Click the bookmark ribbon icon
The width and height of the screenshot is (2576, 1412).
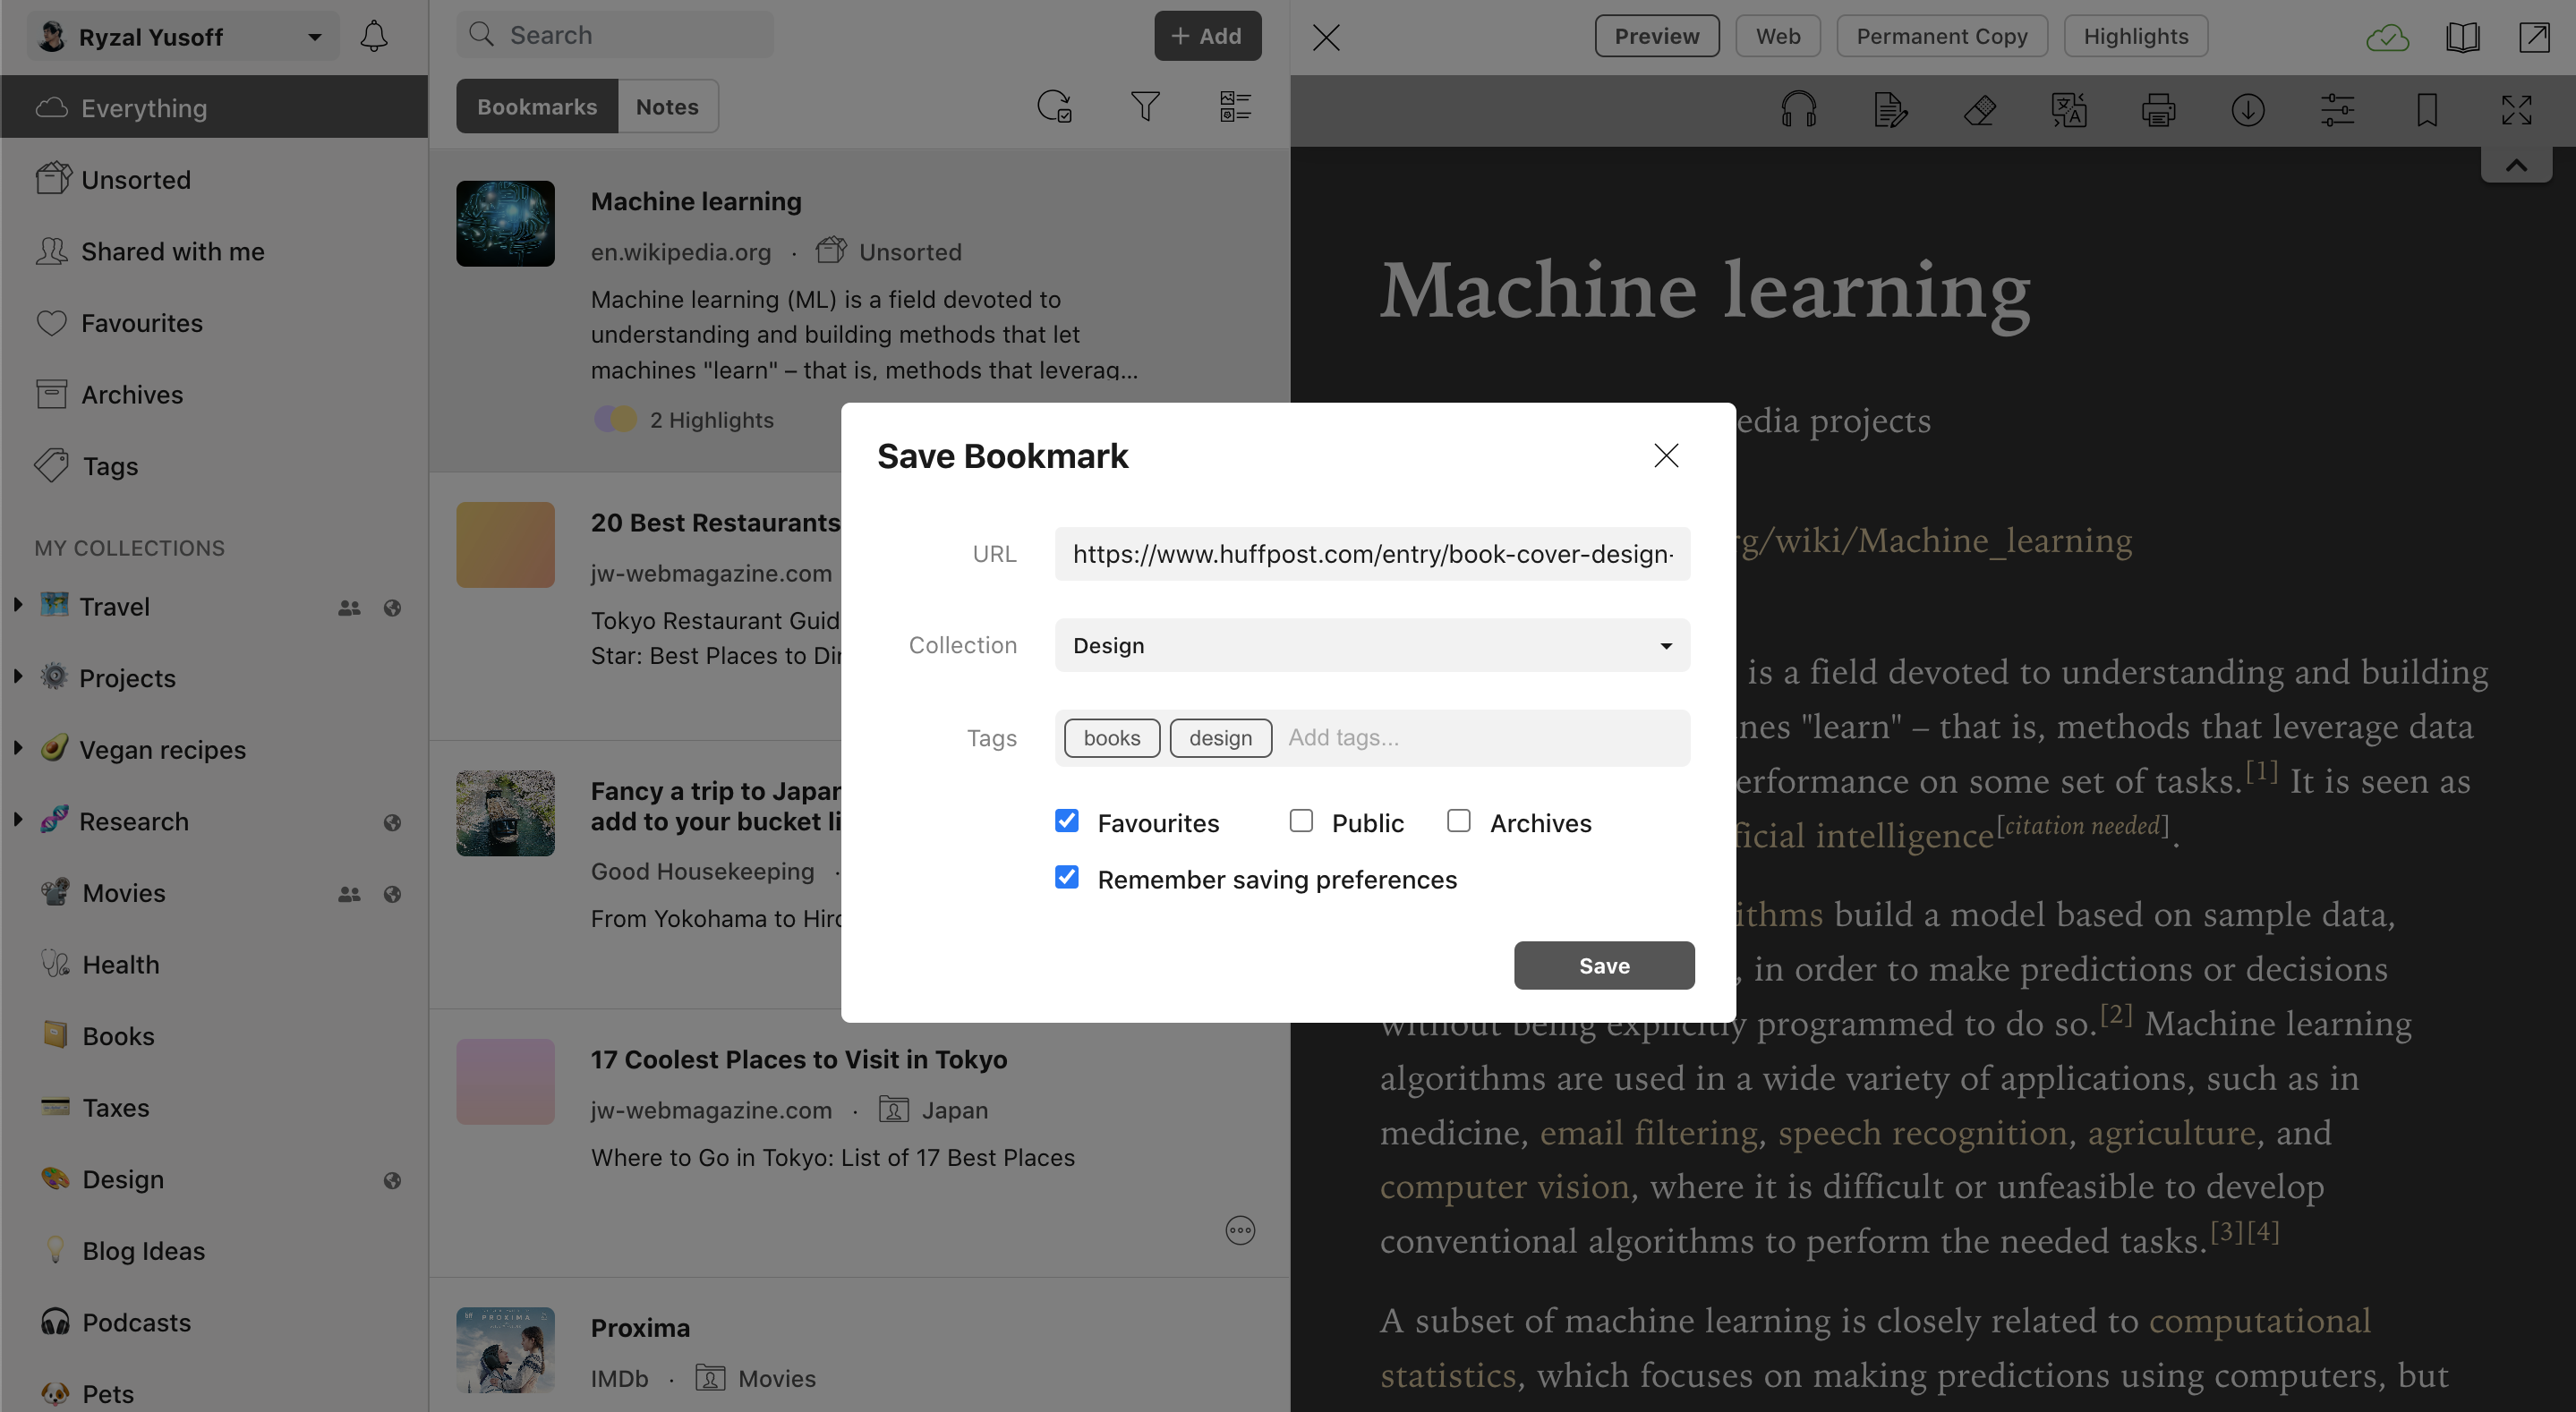(2426, 109)
